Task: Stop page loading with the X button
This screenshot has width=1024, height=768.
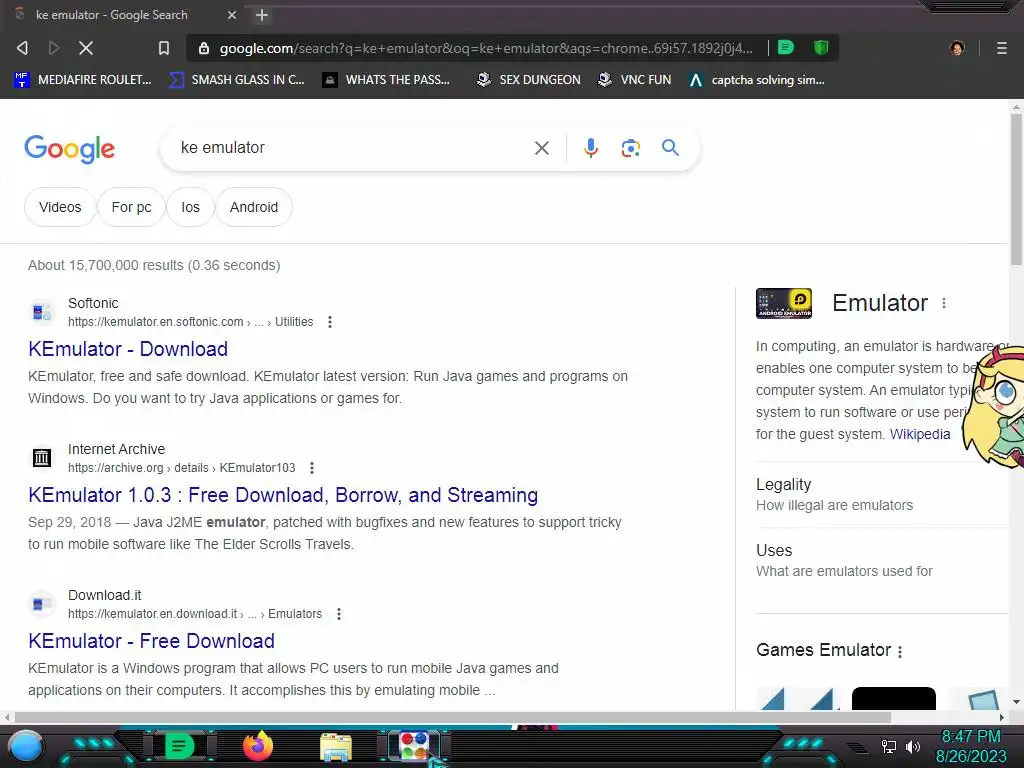Action: 86,48
